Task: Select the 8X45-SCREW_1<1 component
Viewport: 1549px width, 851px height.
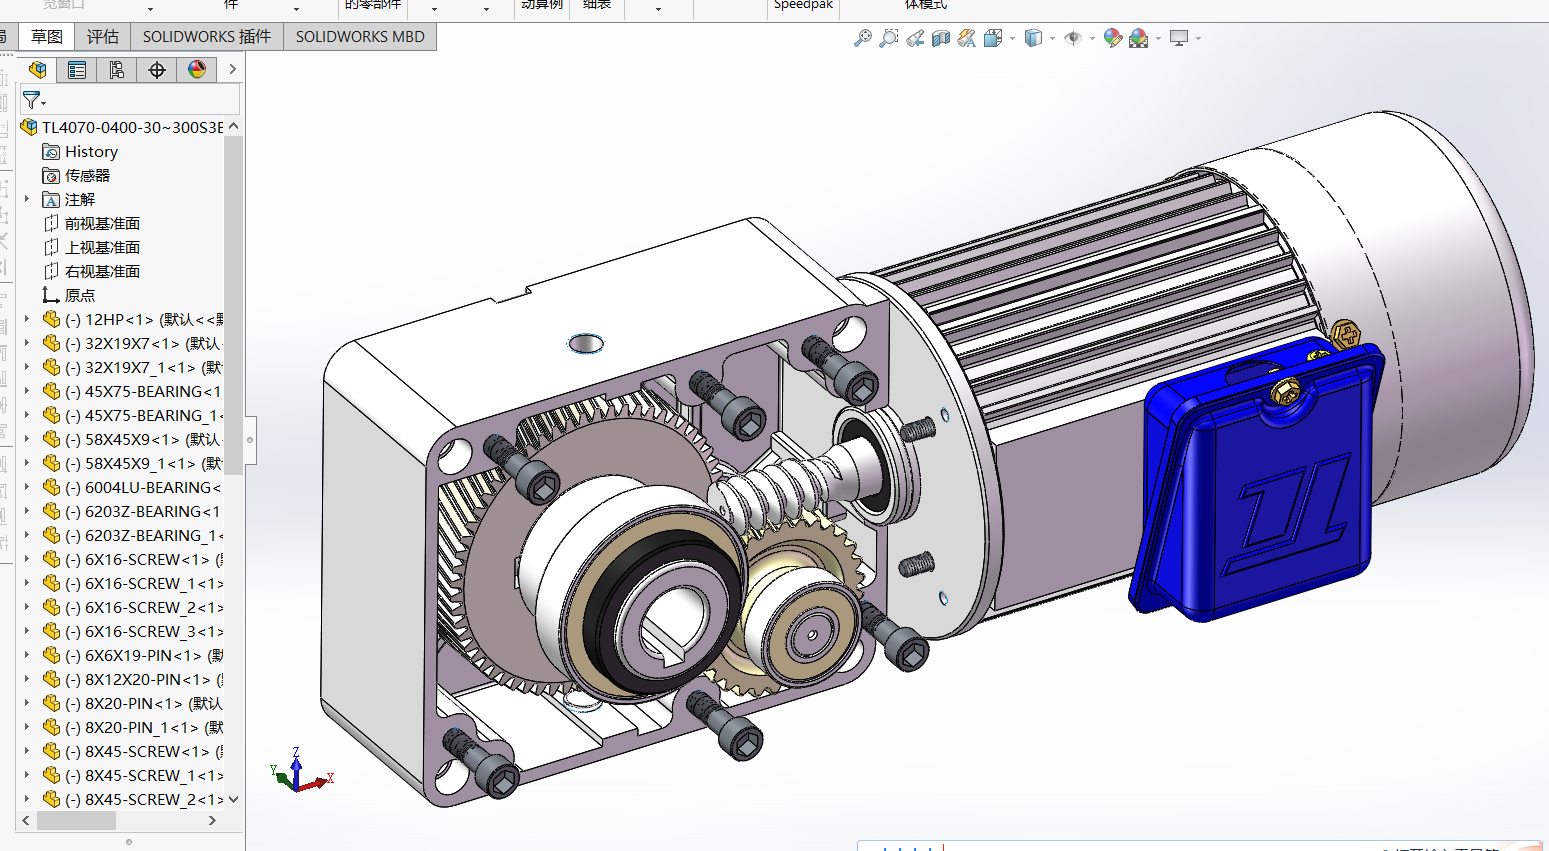Action: [133, 775]
